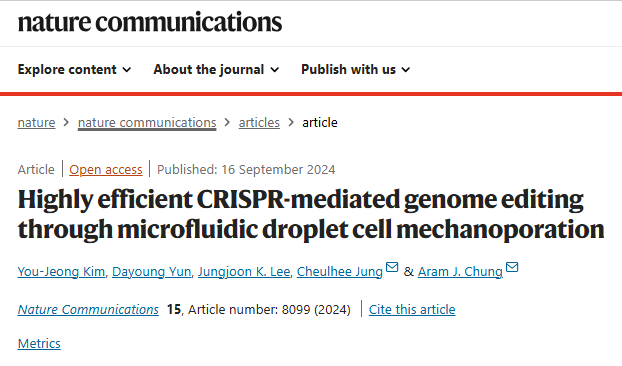Navigate to the articles breadcrumb
Image resolution: width=622 pixels, height=366 pixels.
point(259,123)
